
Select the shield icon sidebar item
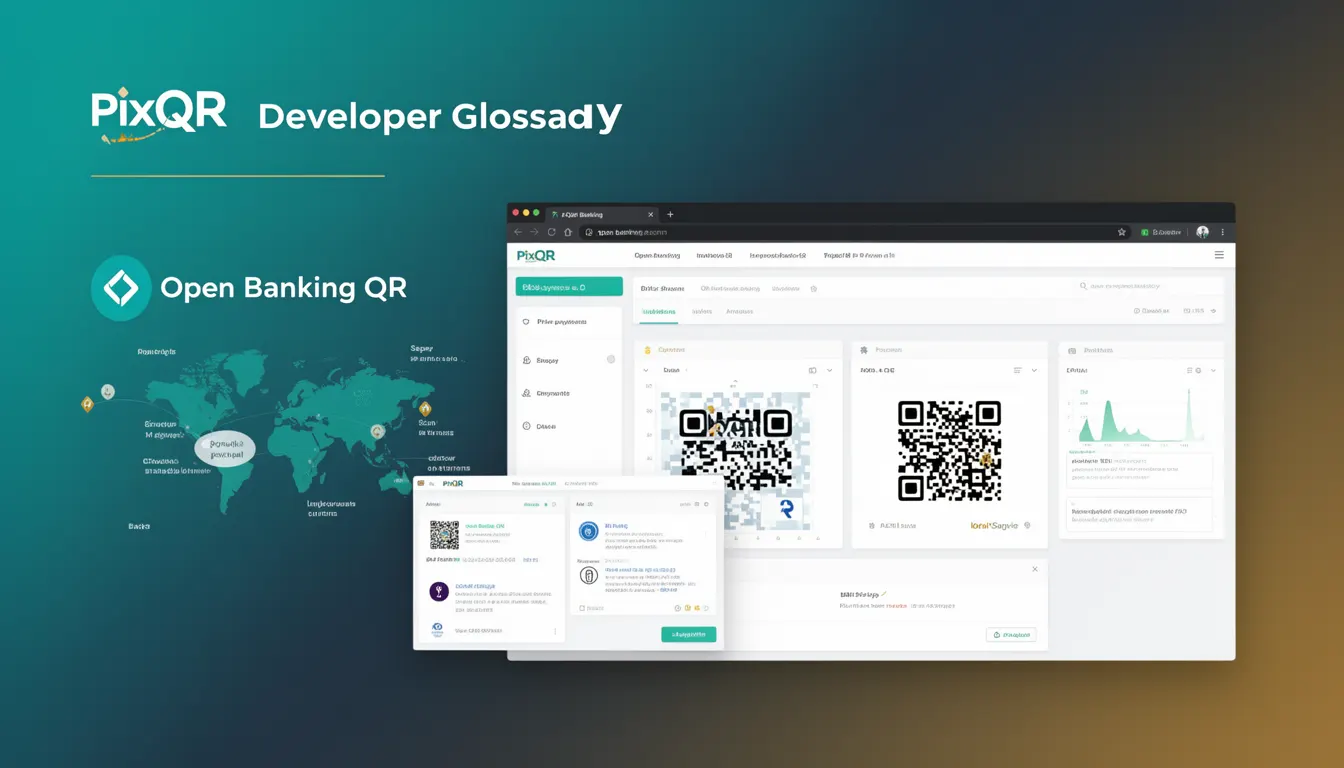(527, 322)
